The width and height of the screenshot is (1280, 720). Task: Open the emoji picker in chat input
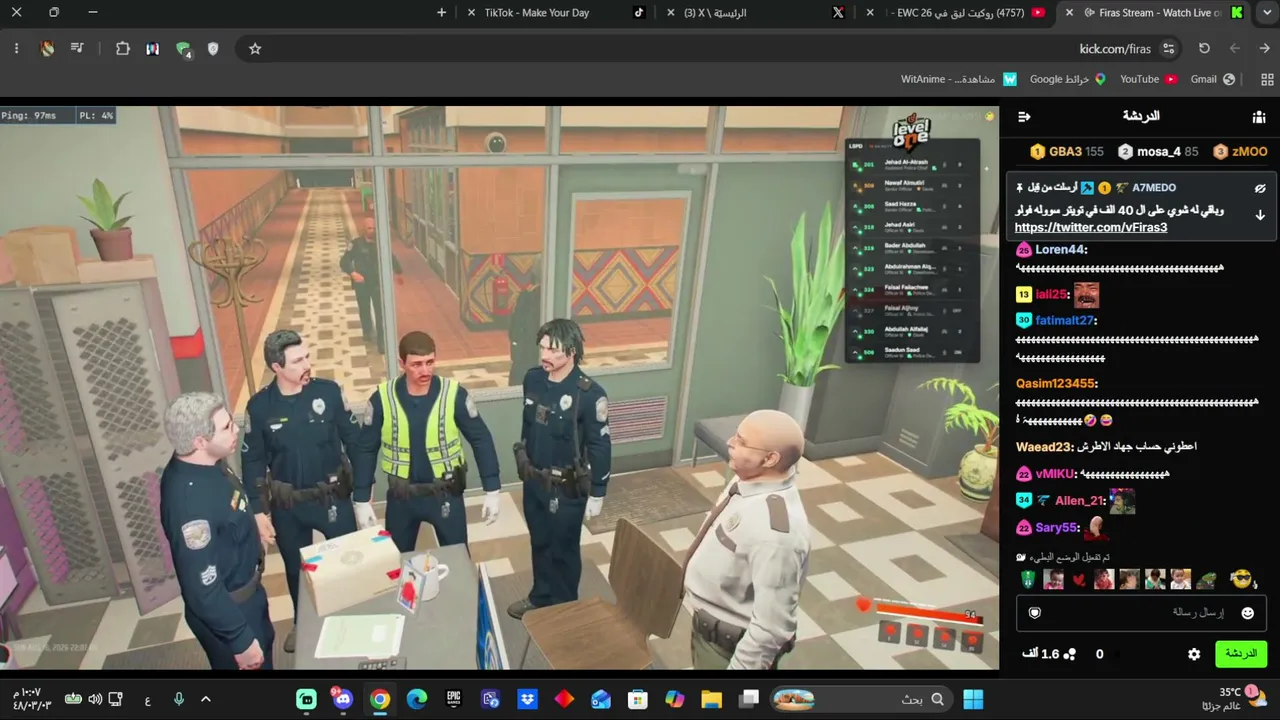point(1247,613)
